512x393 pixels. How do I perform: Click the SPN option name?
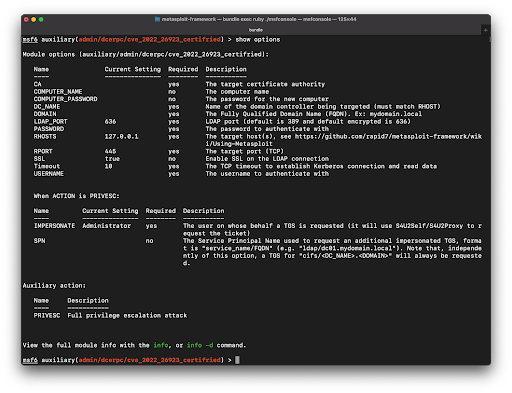(x=39, y=241)
